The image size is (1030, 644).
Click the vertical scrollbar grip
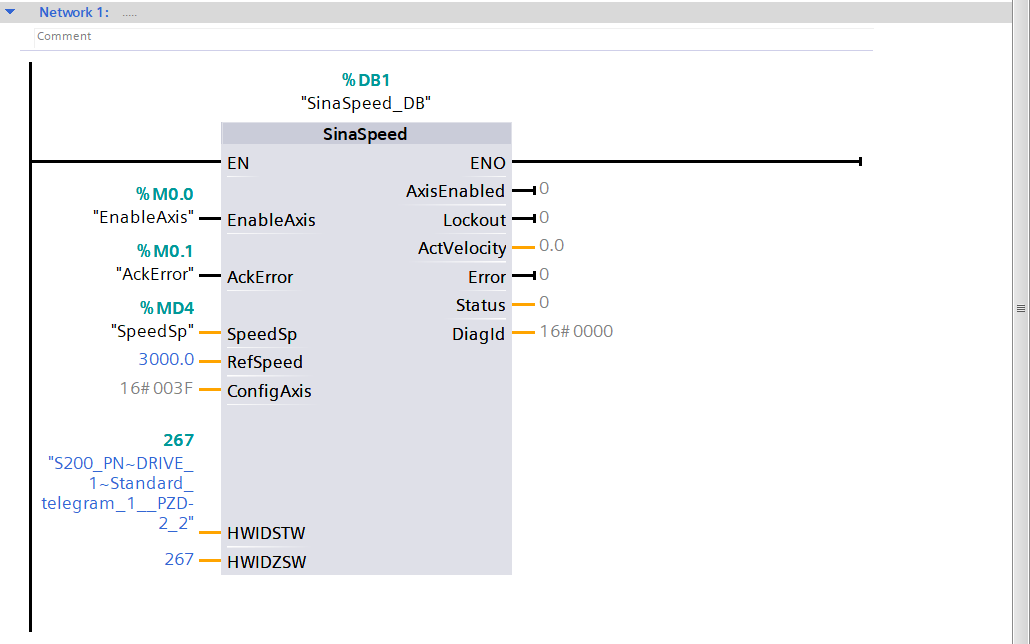[1021, 308]
